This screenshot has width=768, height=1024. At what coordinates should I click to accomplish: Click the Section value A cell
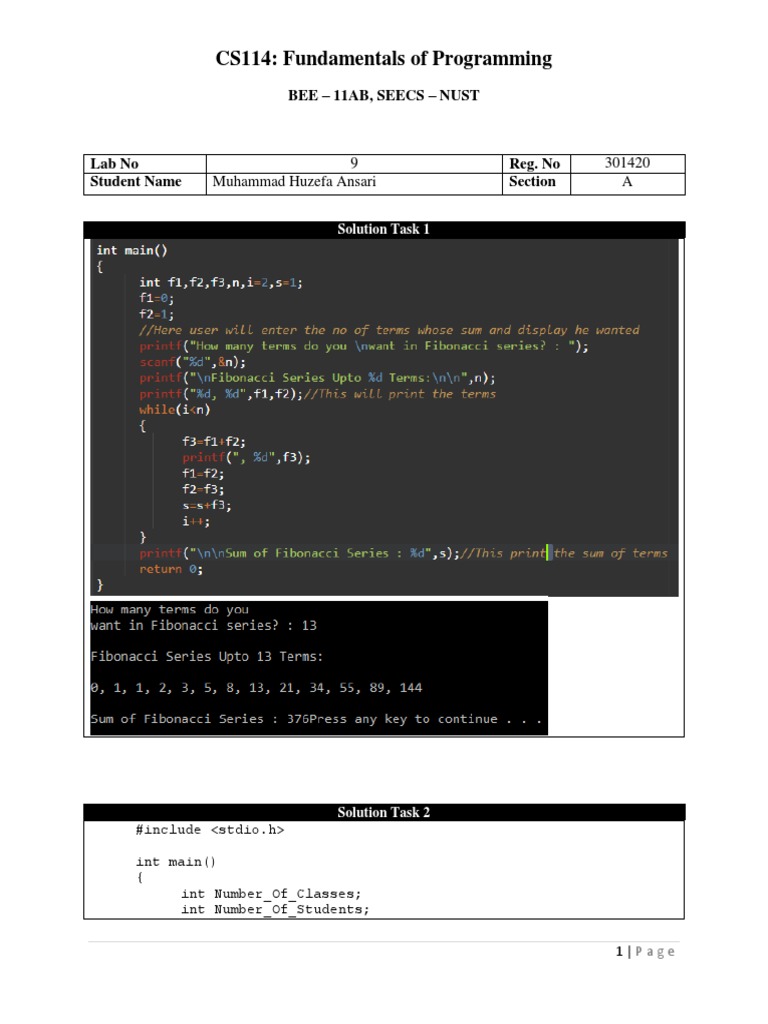tap(628, 182)
